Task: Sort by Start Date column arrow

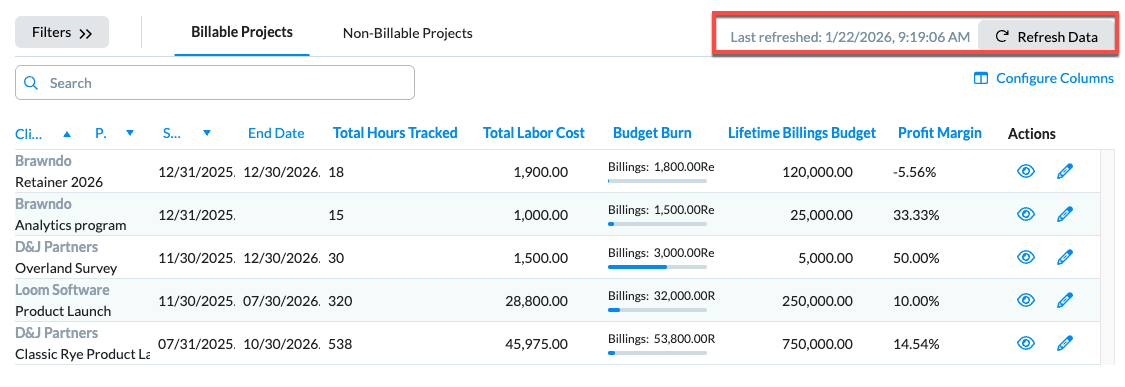Action: click(x=207, y=134)
